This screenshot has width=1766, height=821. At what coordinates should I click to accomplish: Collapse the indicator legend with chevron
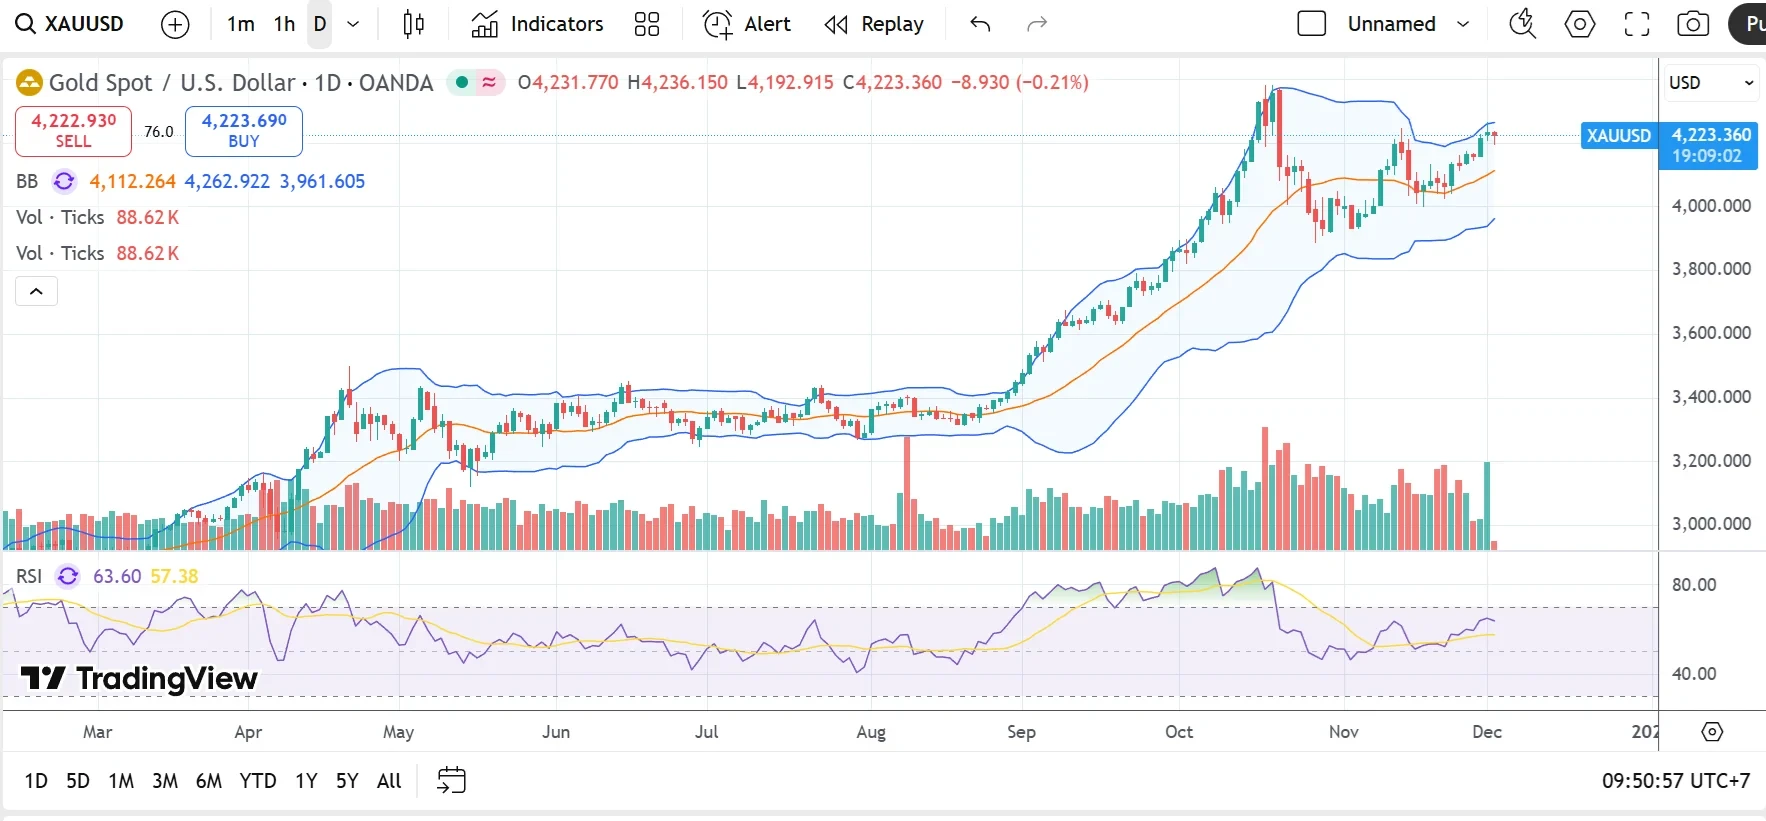(x=36, y=291)
